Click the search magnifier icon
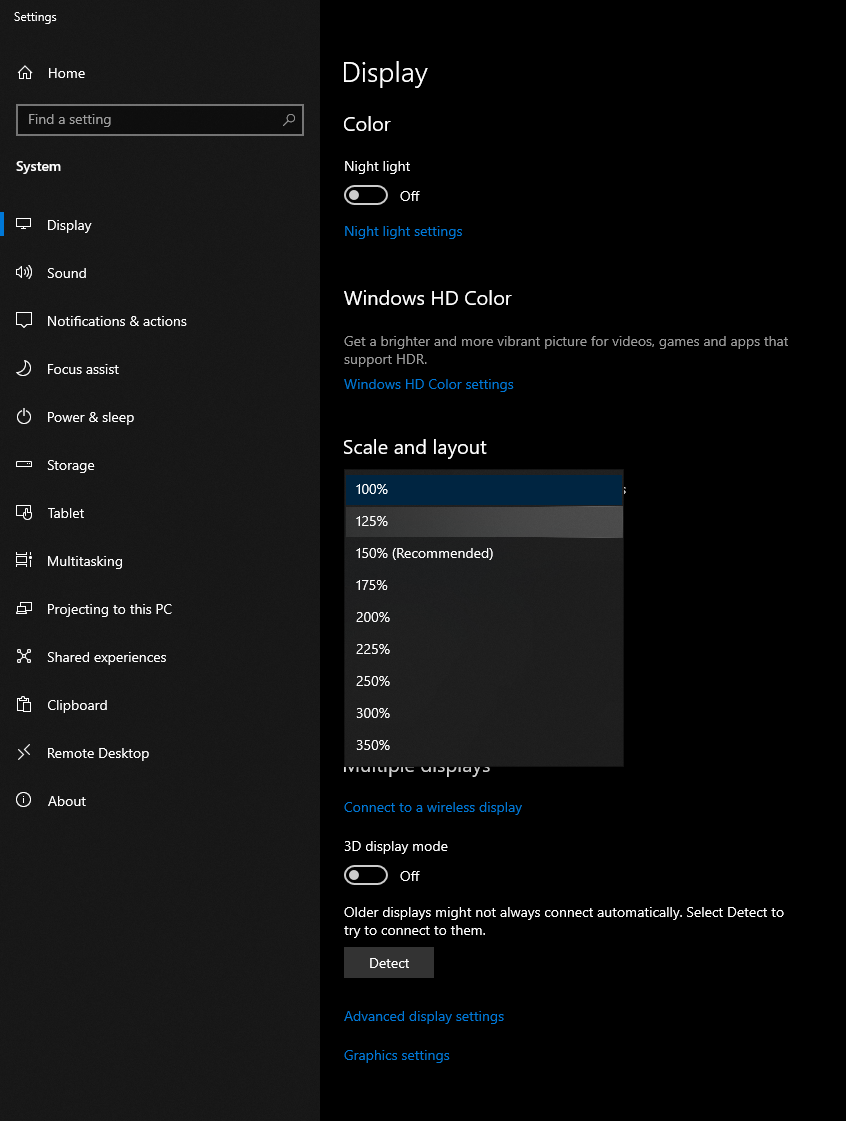The height and width of the screenshot is (1121, 846). tap(289, 120)
